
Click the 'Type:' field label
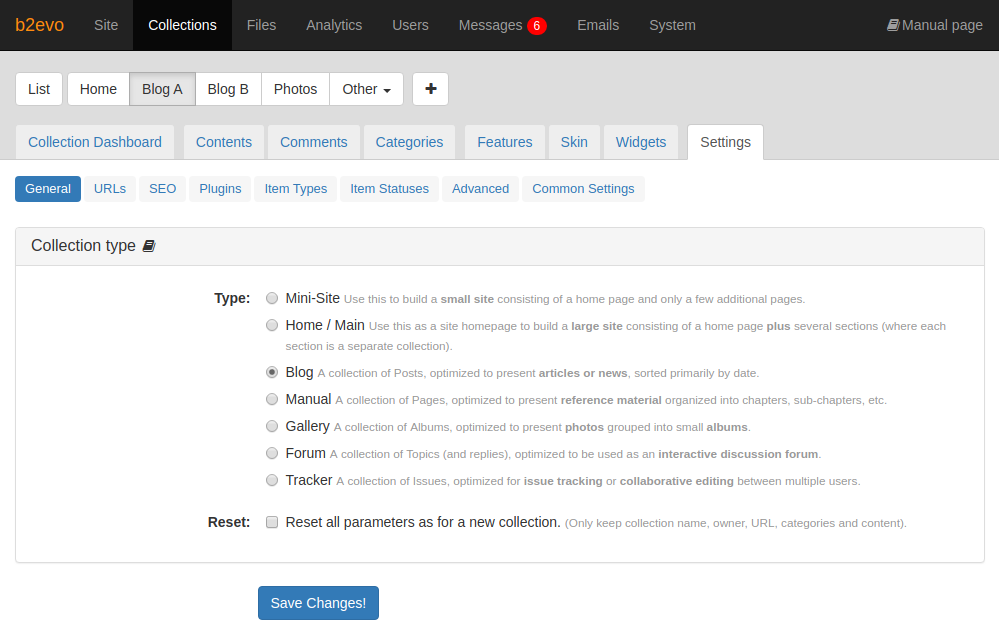pos(232,298)
